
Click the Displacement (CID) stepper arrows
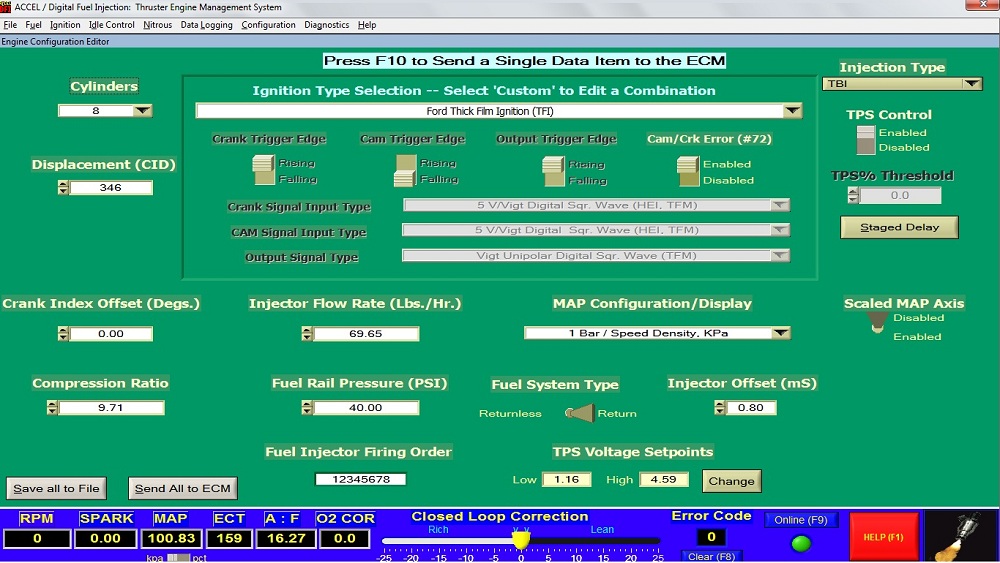click(x=62, y=187)
